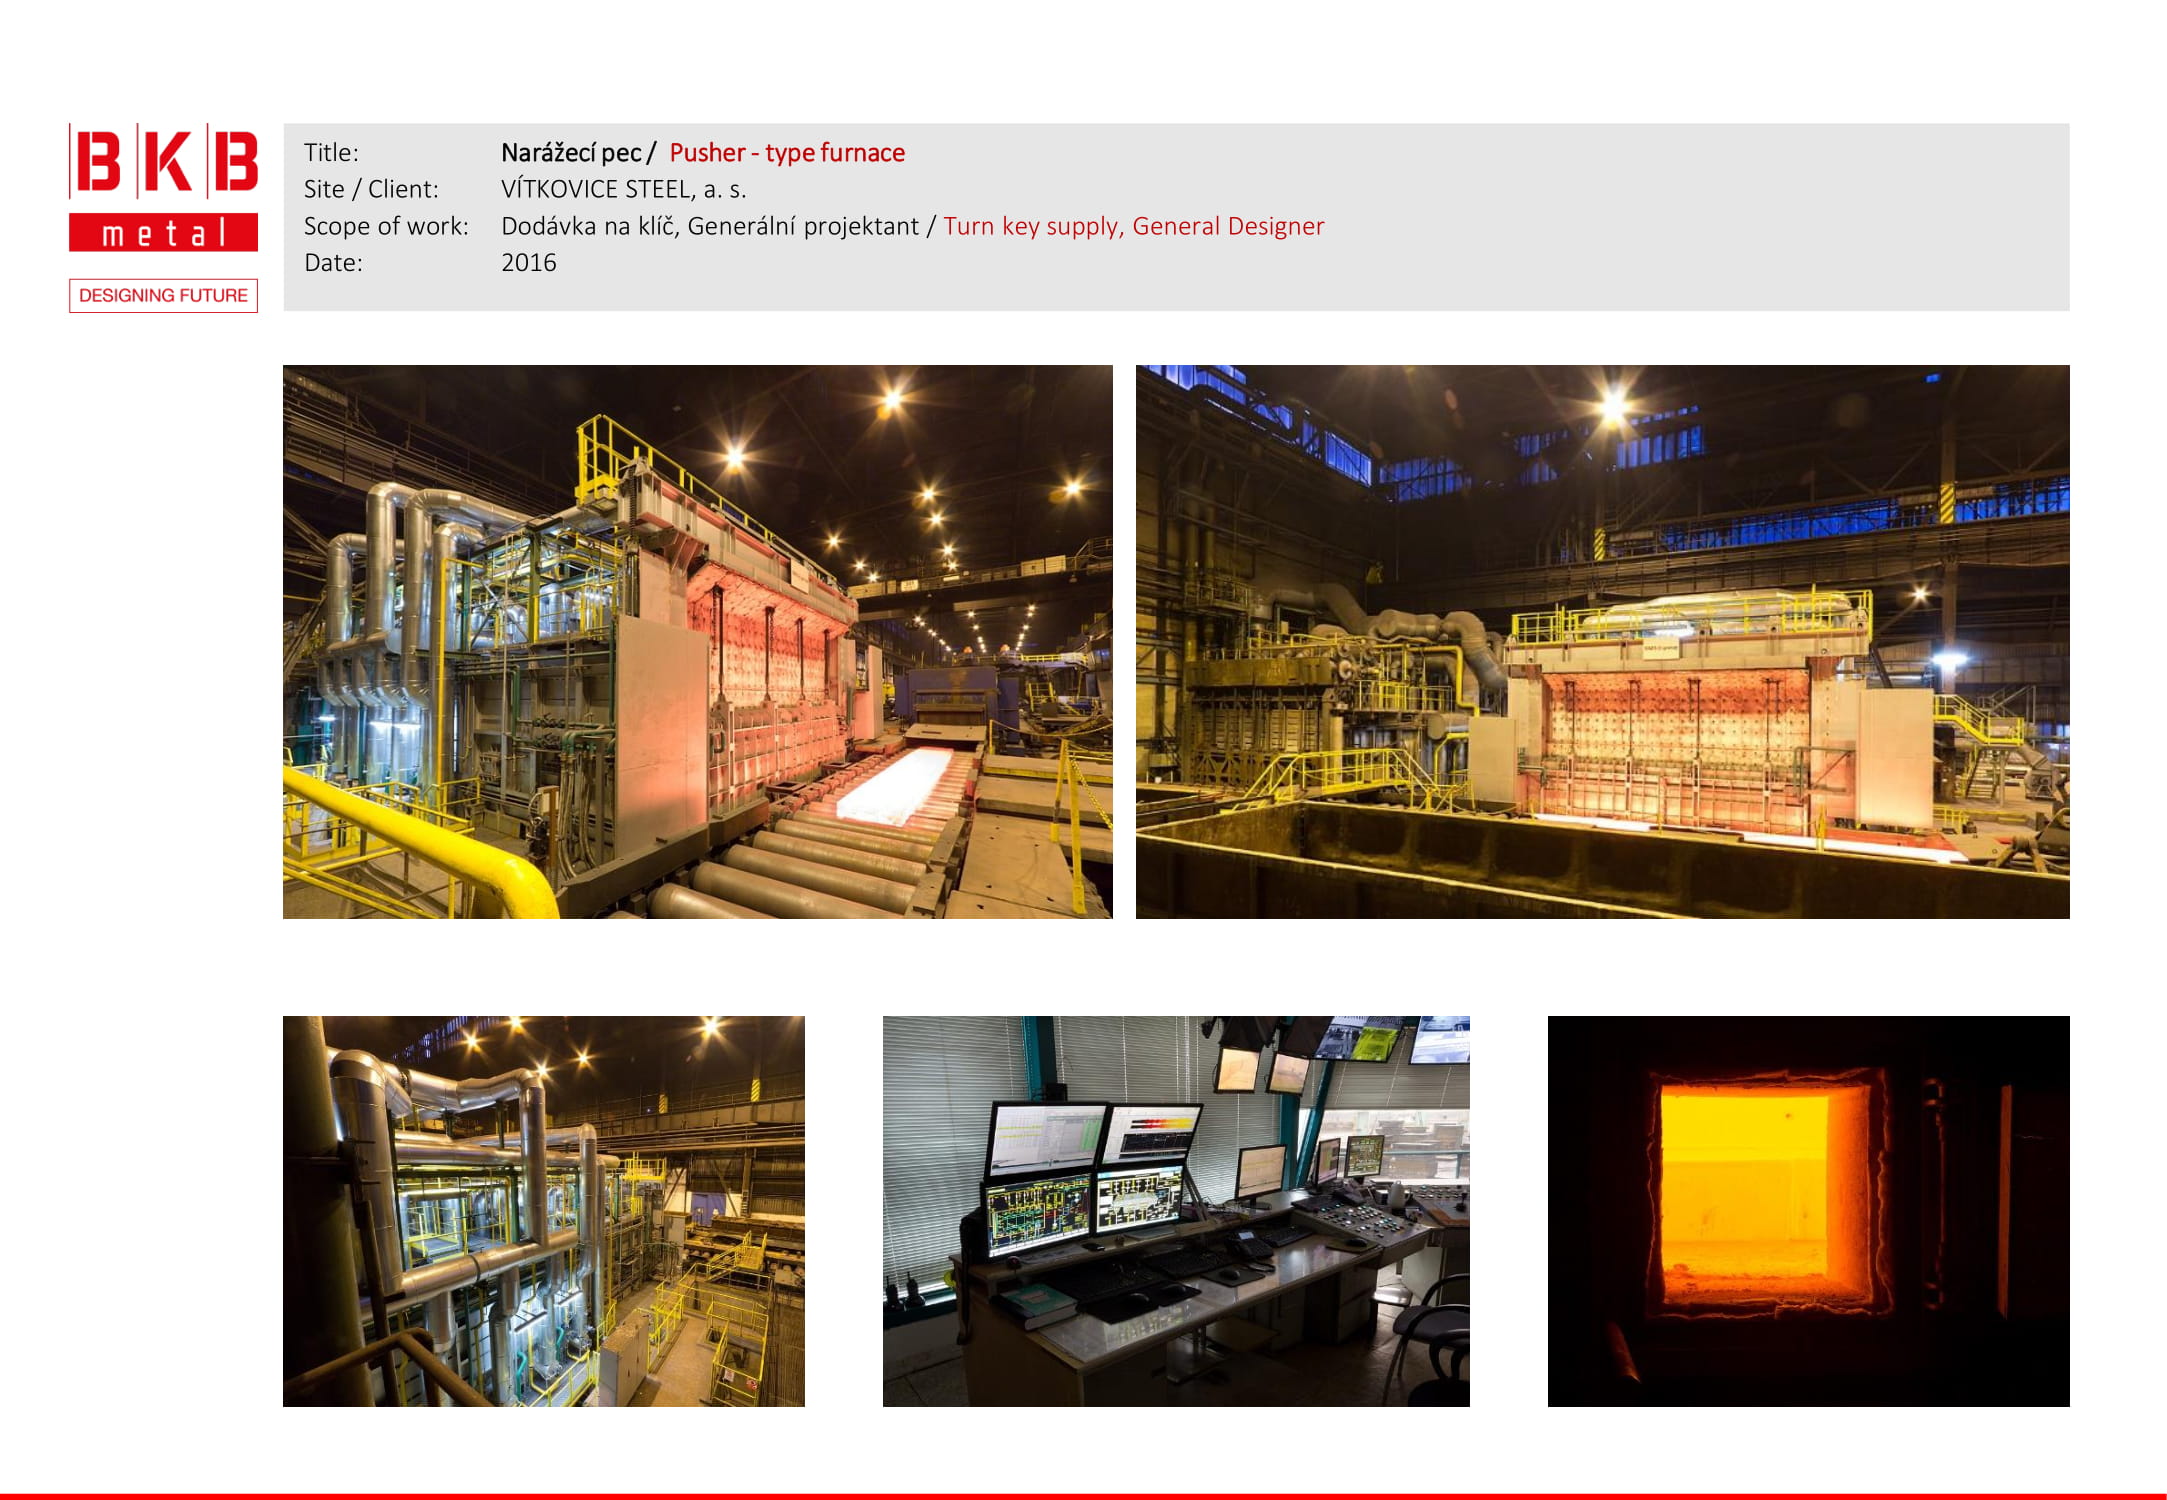2167x1500 pixels.
Task: Click the red footer line
Action: click(x=1083, y=1496)
